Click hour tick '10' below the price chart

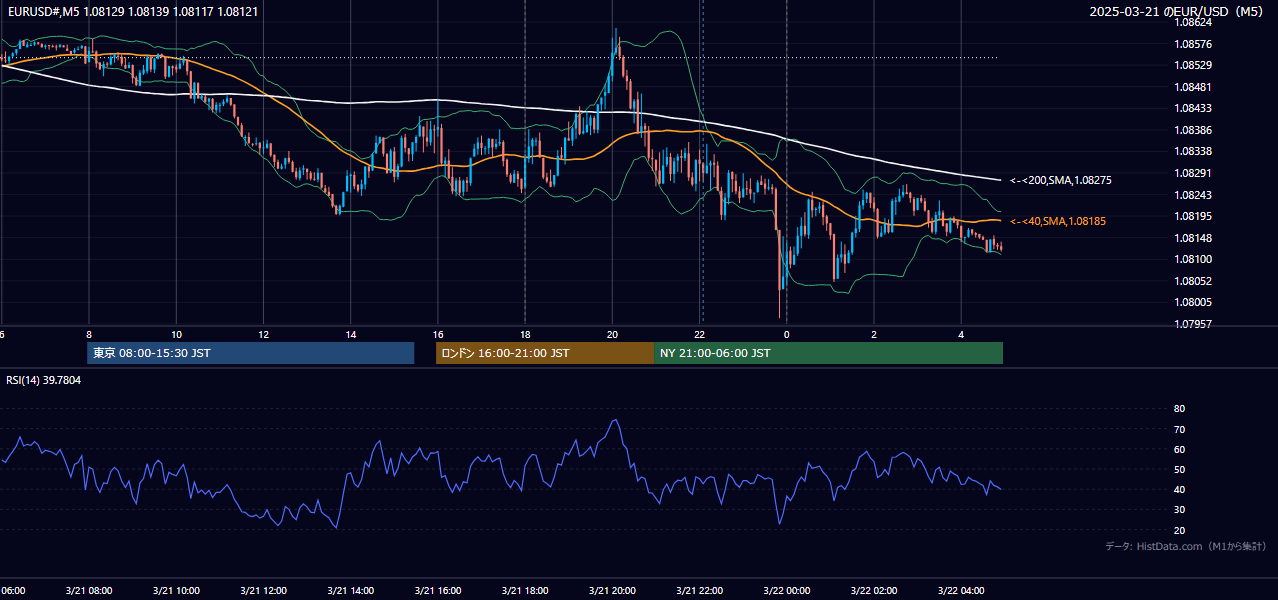tap(176, 334)
